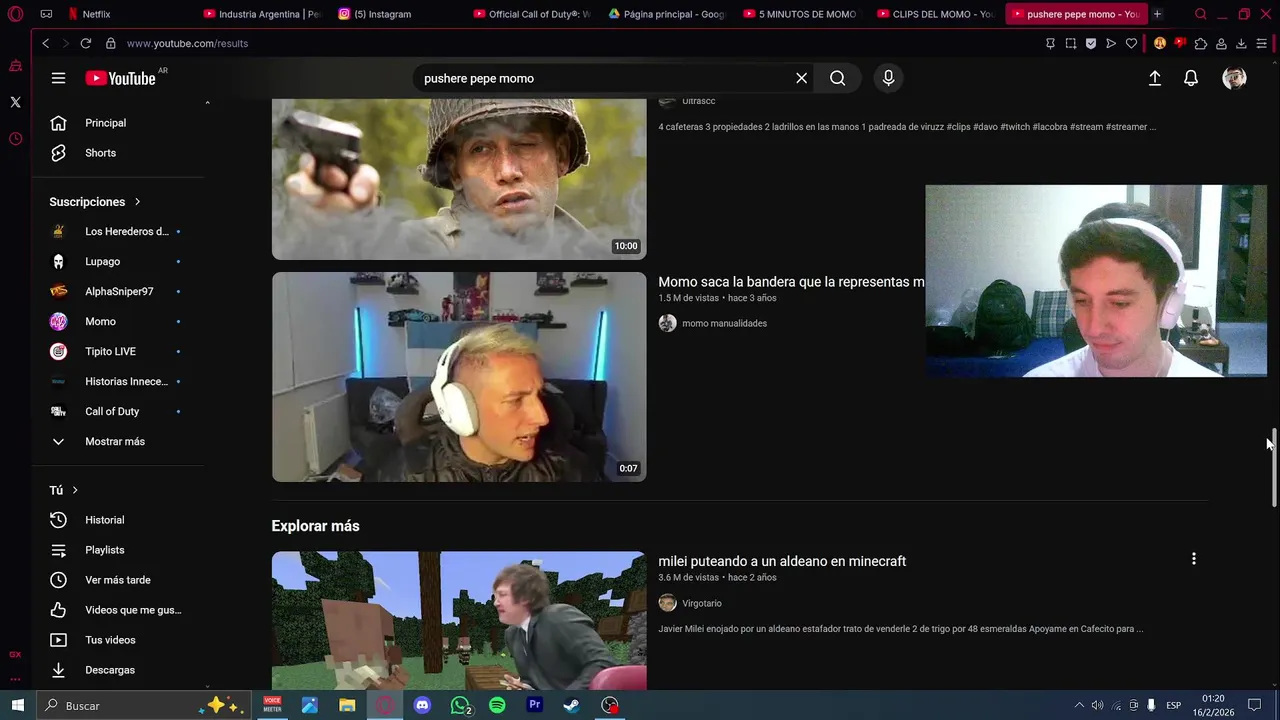Expand the 'Tú' section arrow
The height and width of the screenshot is (720, 1280).
point(74,490)
